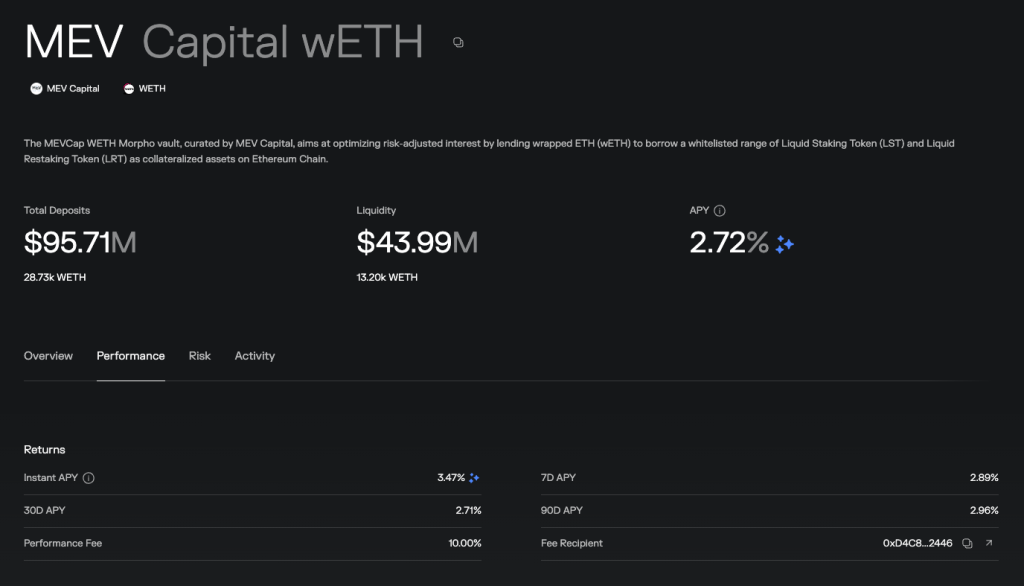Click the MEV Capital curator logo
The height and width of the screenshot is (586, 1024).
click(x=36, y=88)
